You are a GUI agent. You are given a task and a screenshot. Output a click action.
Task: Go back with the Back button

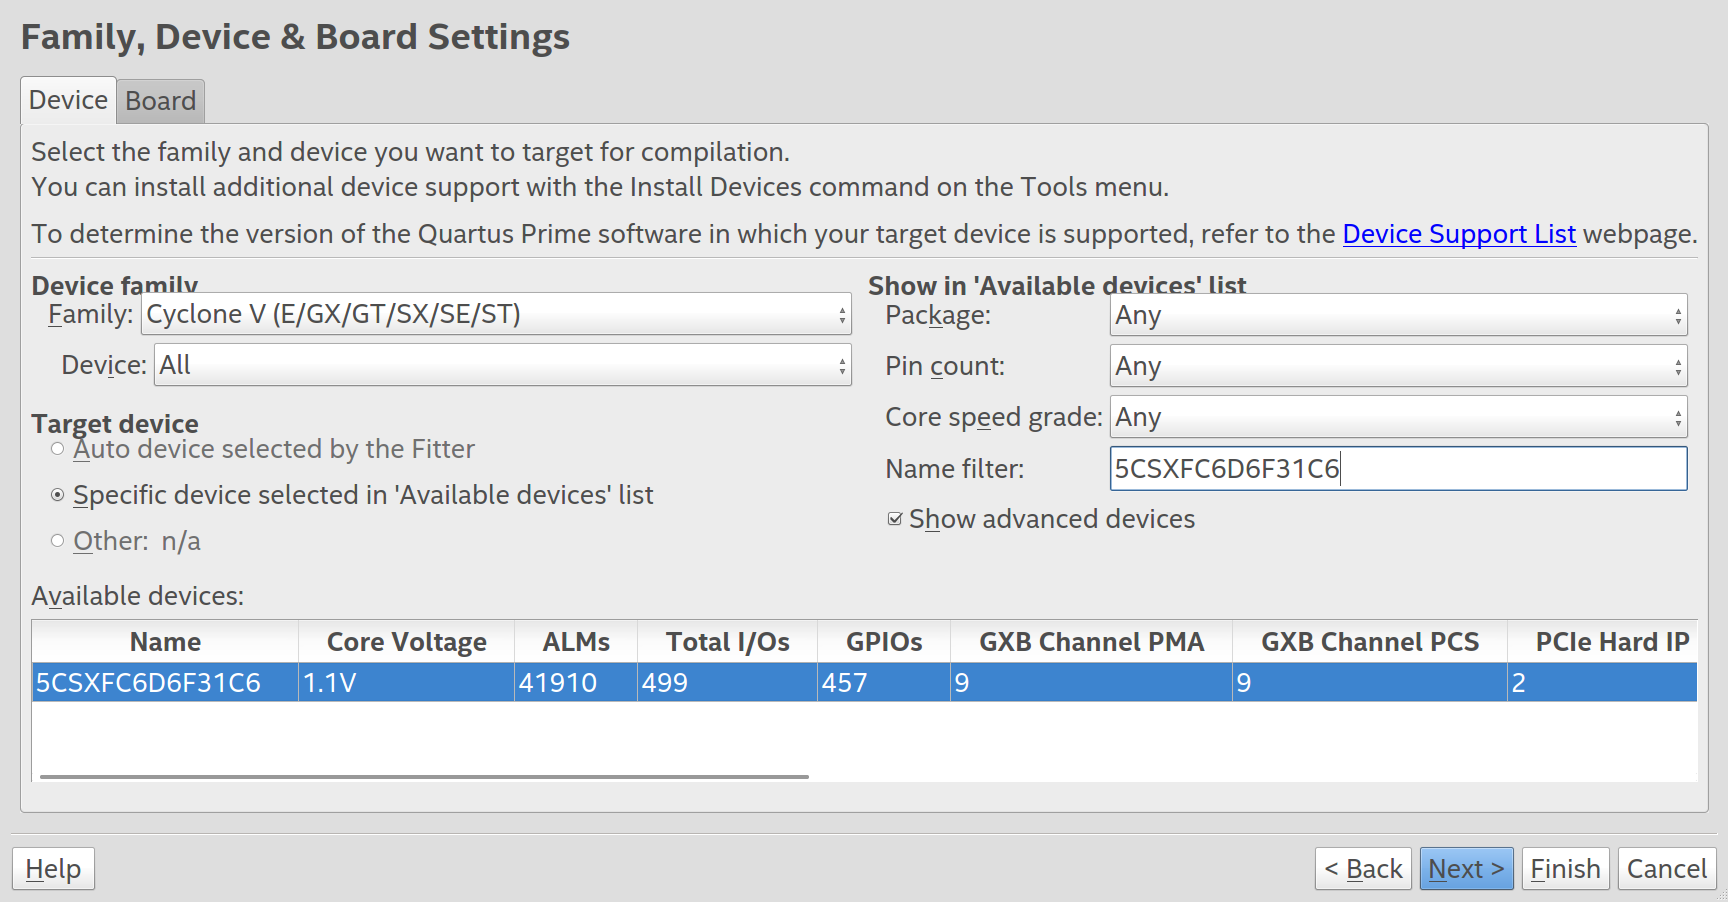[x=1363, y=869]
